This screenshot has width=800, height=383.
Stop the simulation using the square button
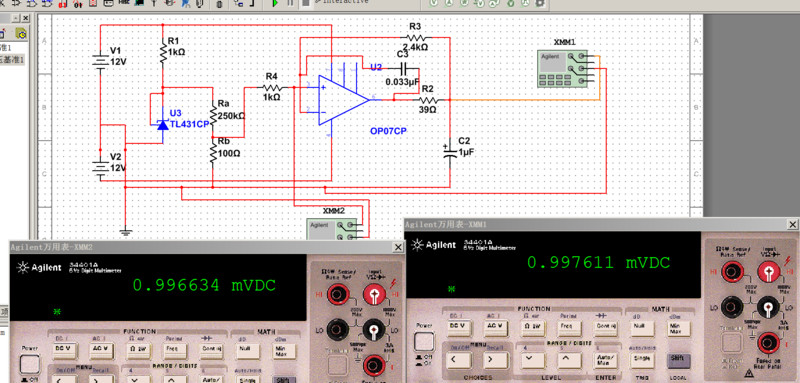[306, 4]
